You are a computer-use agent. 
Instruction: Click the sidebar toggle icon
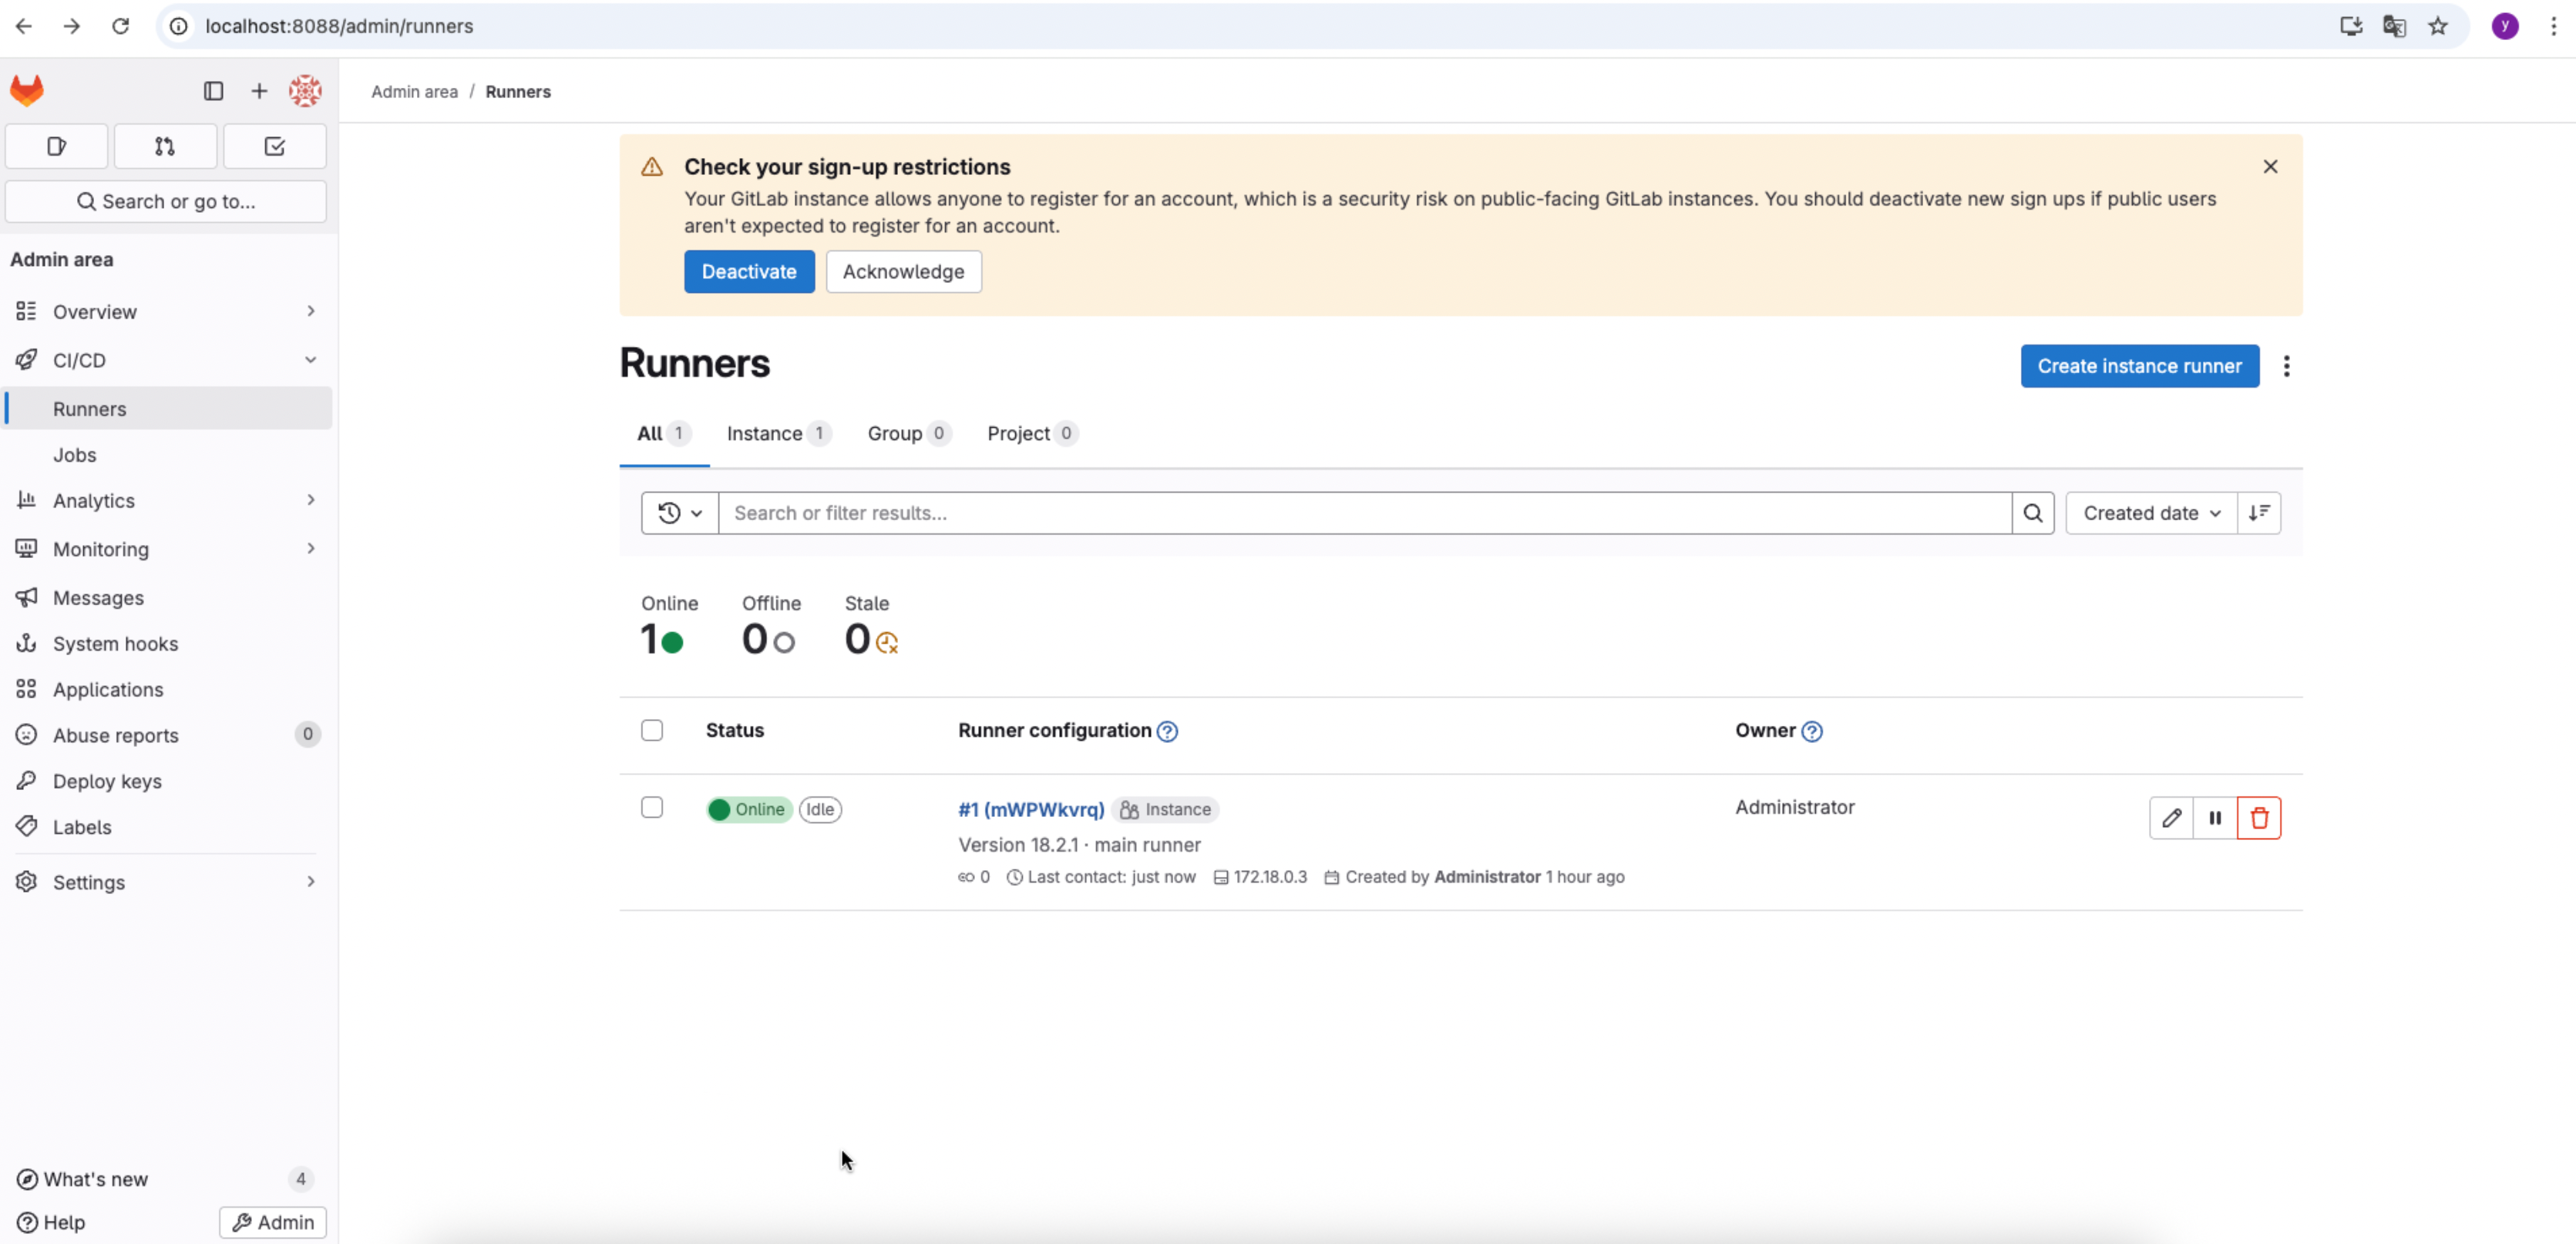coord(213,91)
